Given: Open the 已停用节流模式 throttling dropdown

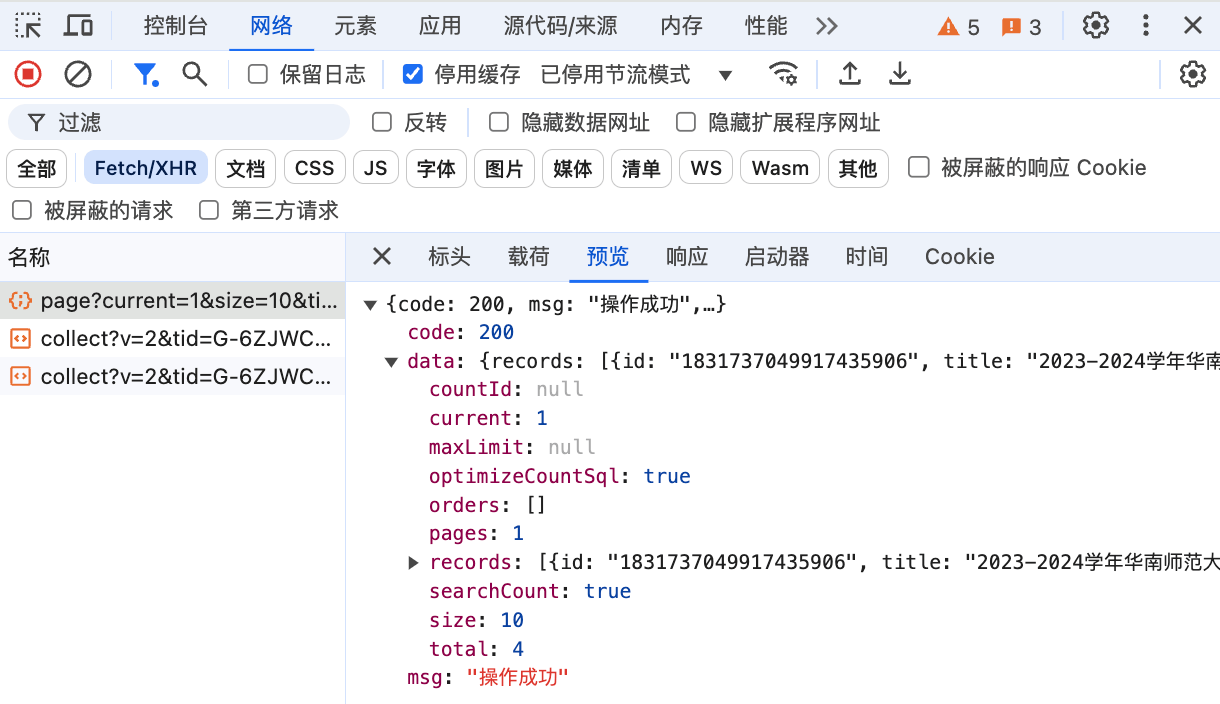Looking at the screenshot, I should click(x=637, y=75).
